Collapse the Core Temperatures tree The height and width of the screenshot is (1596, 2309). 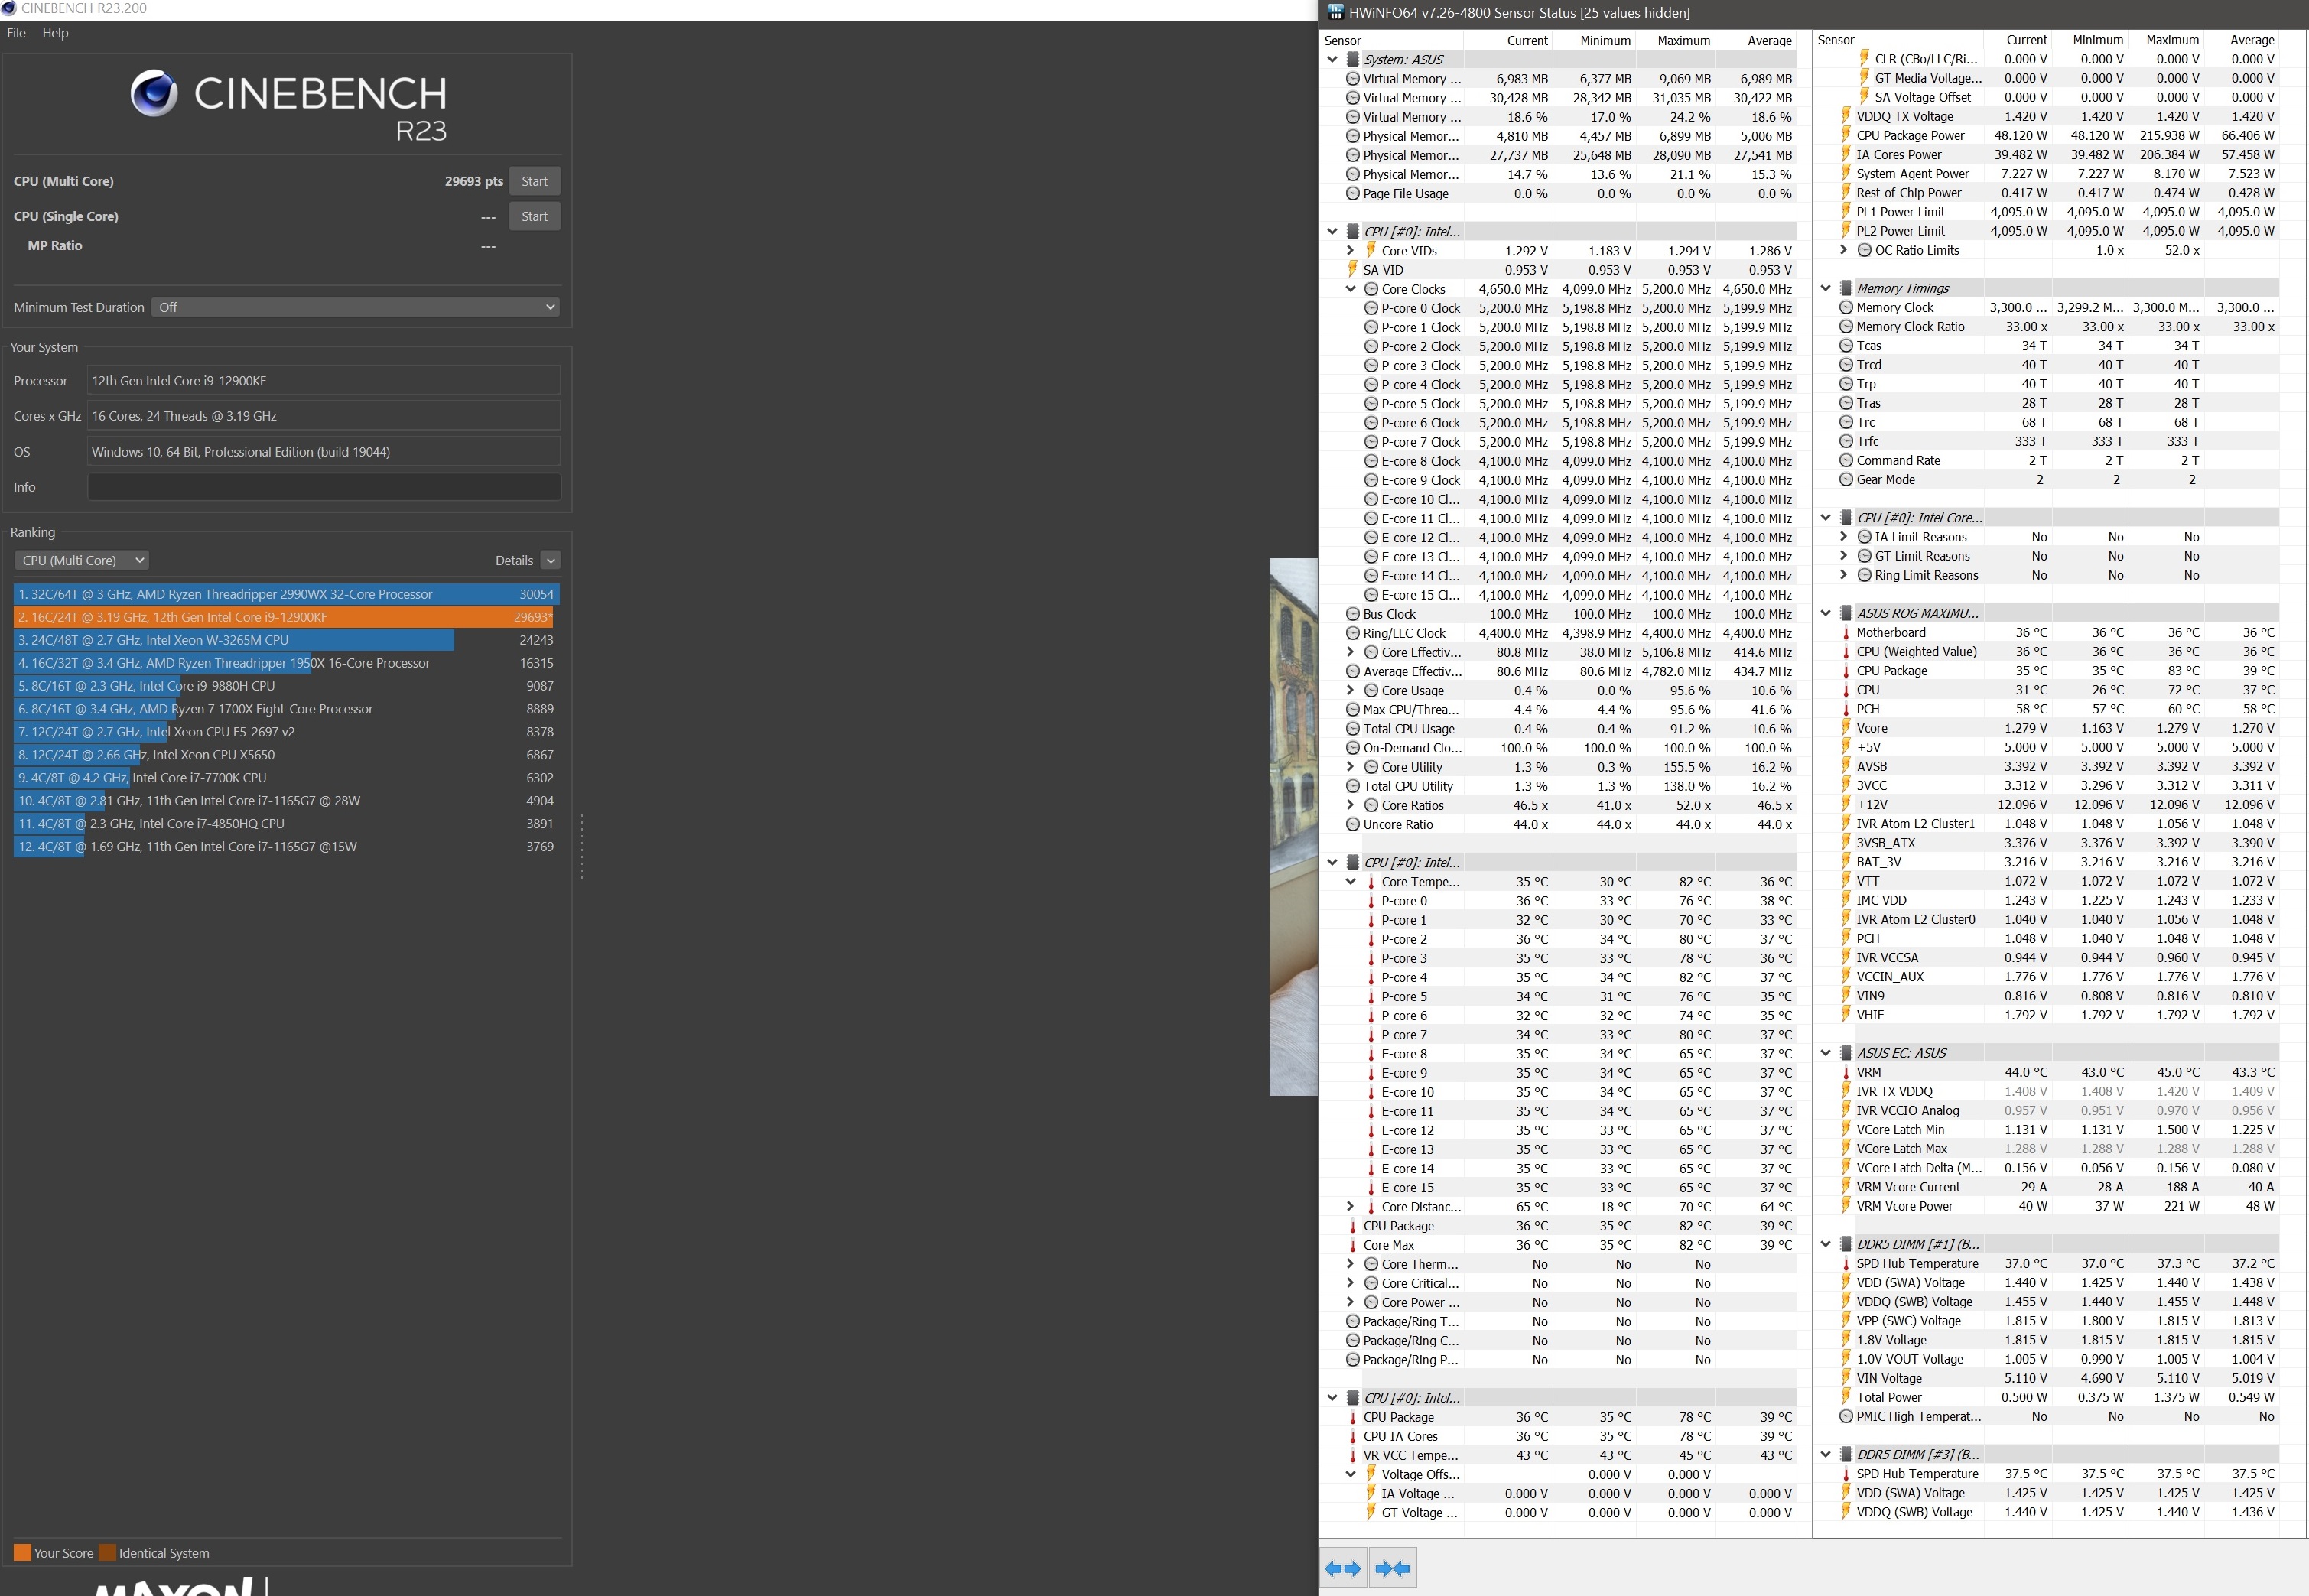point(1351,882)
